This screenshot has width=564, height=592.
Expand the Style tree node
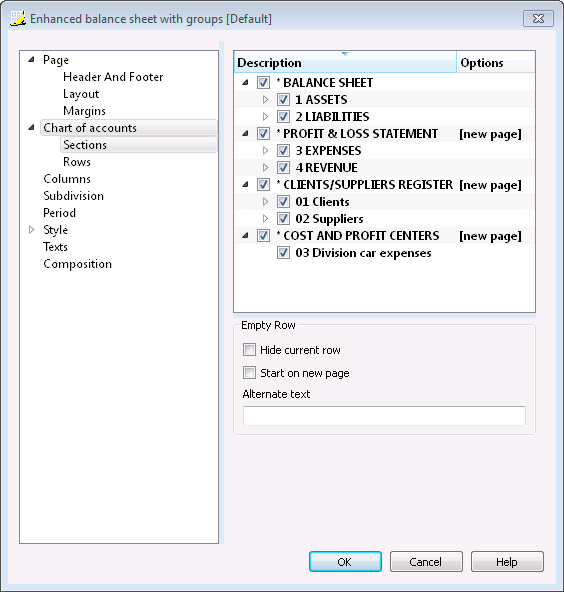point(32,230)
